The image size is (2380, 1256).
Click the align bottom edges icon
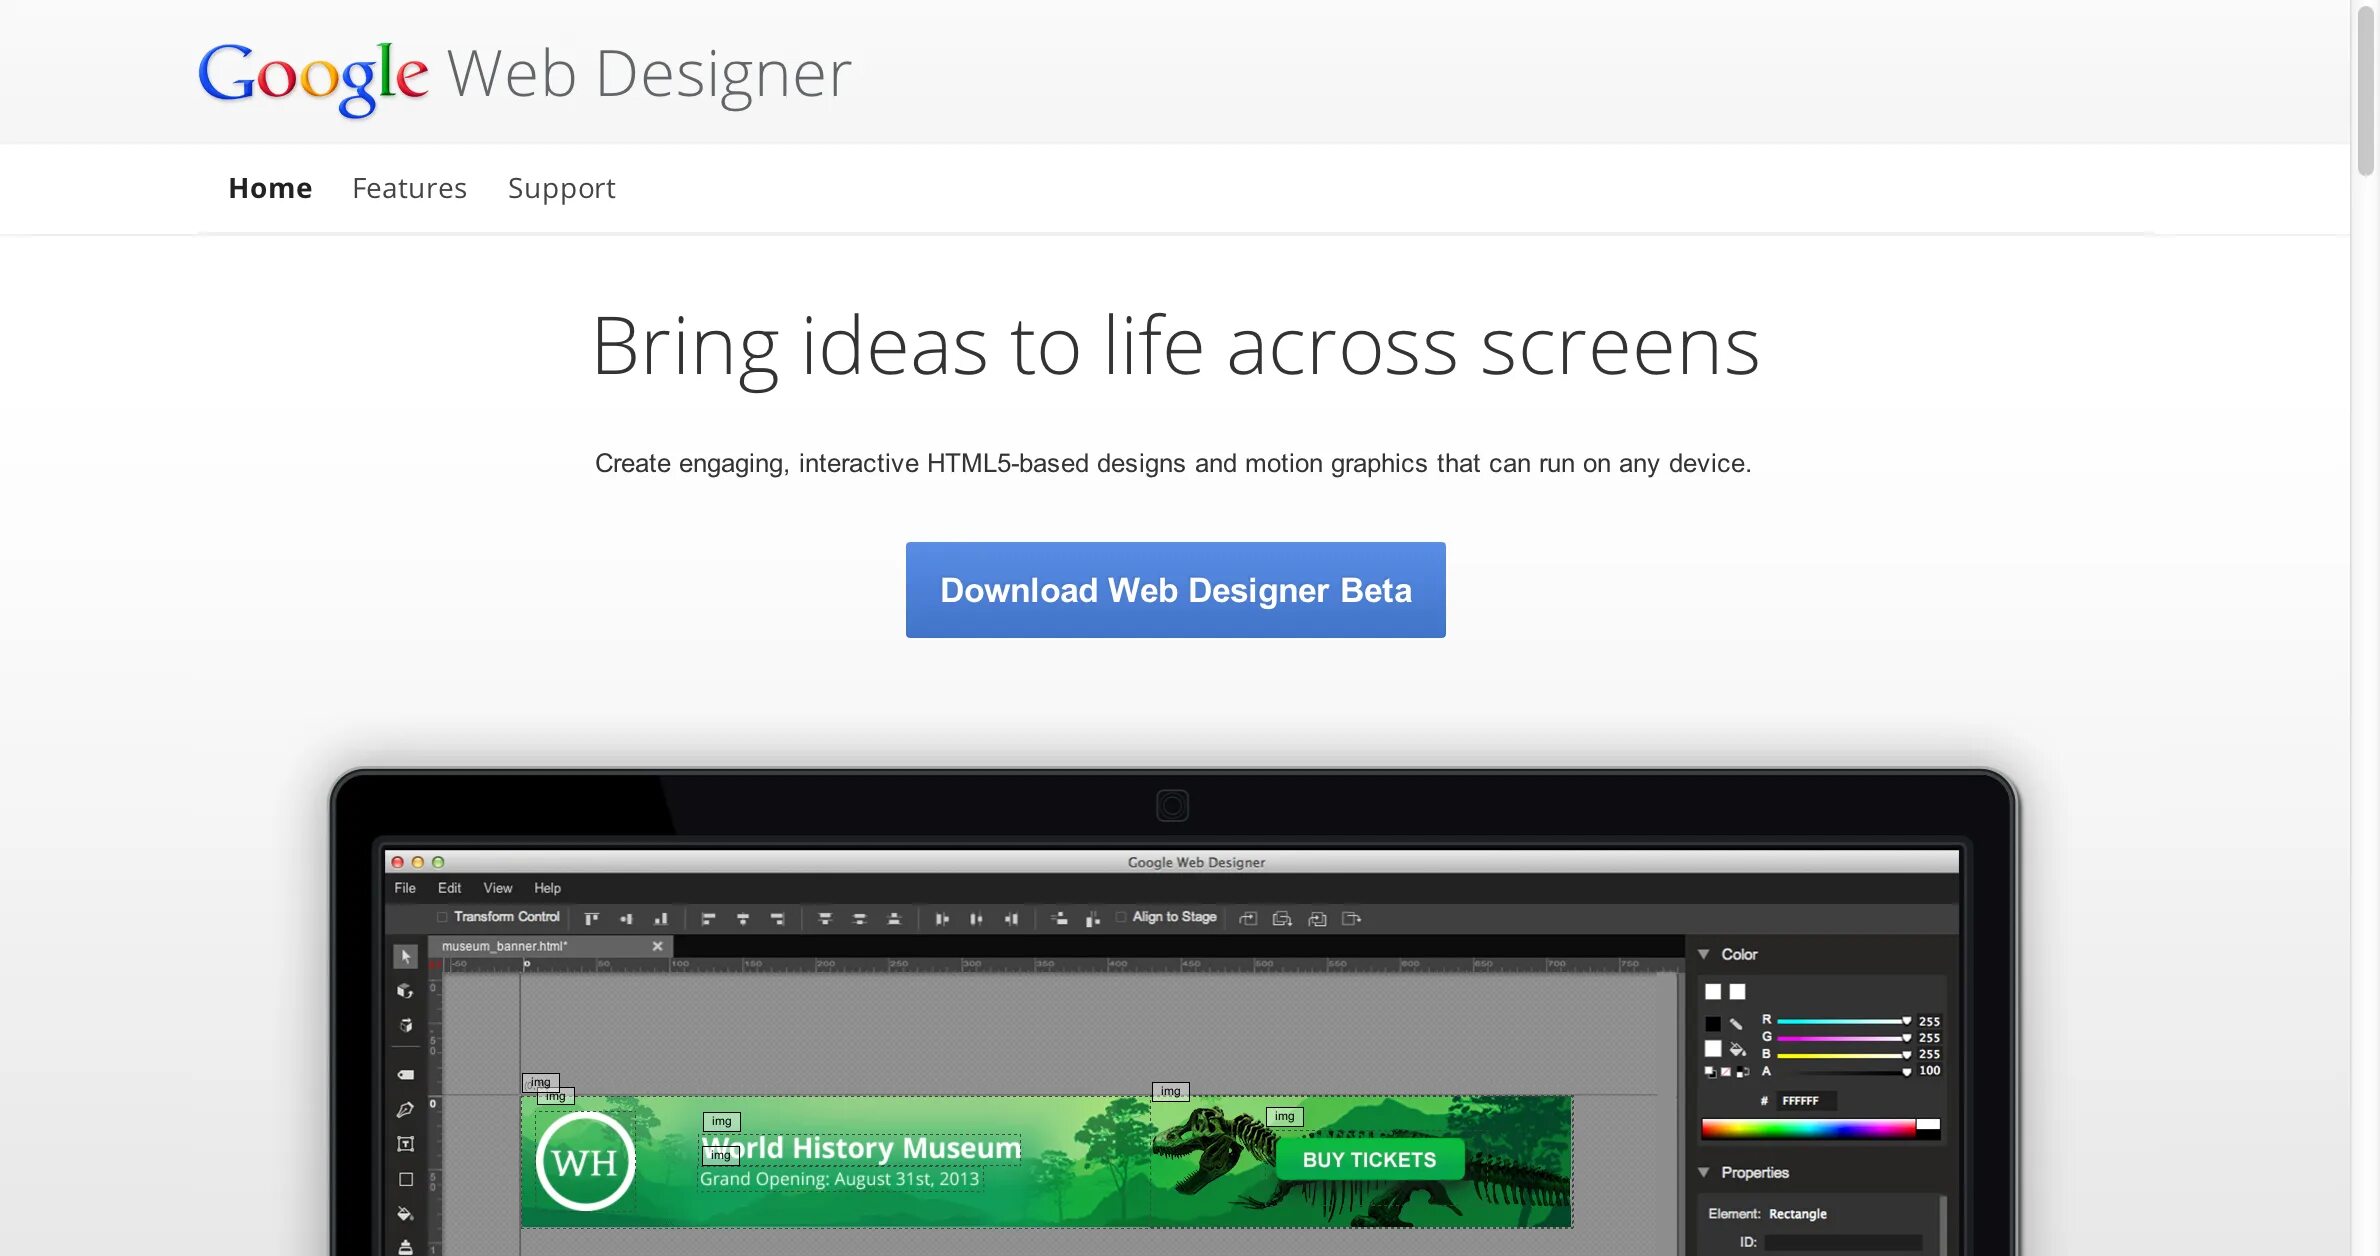660,918
